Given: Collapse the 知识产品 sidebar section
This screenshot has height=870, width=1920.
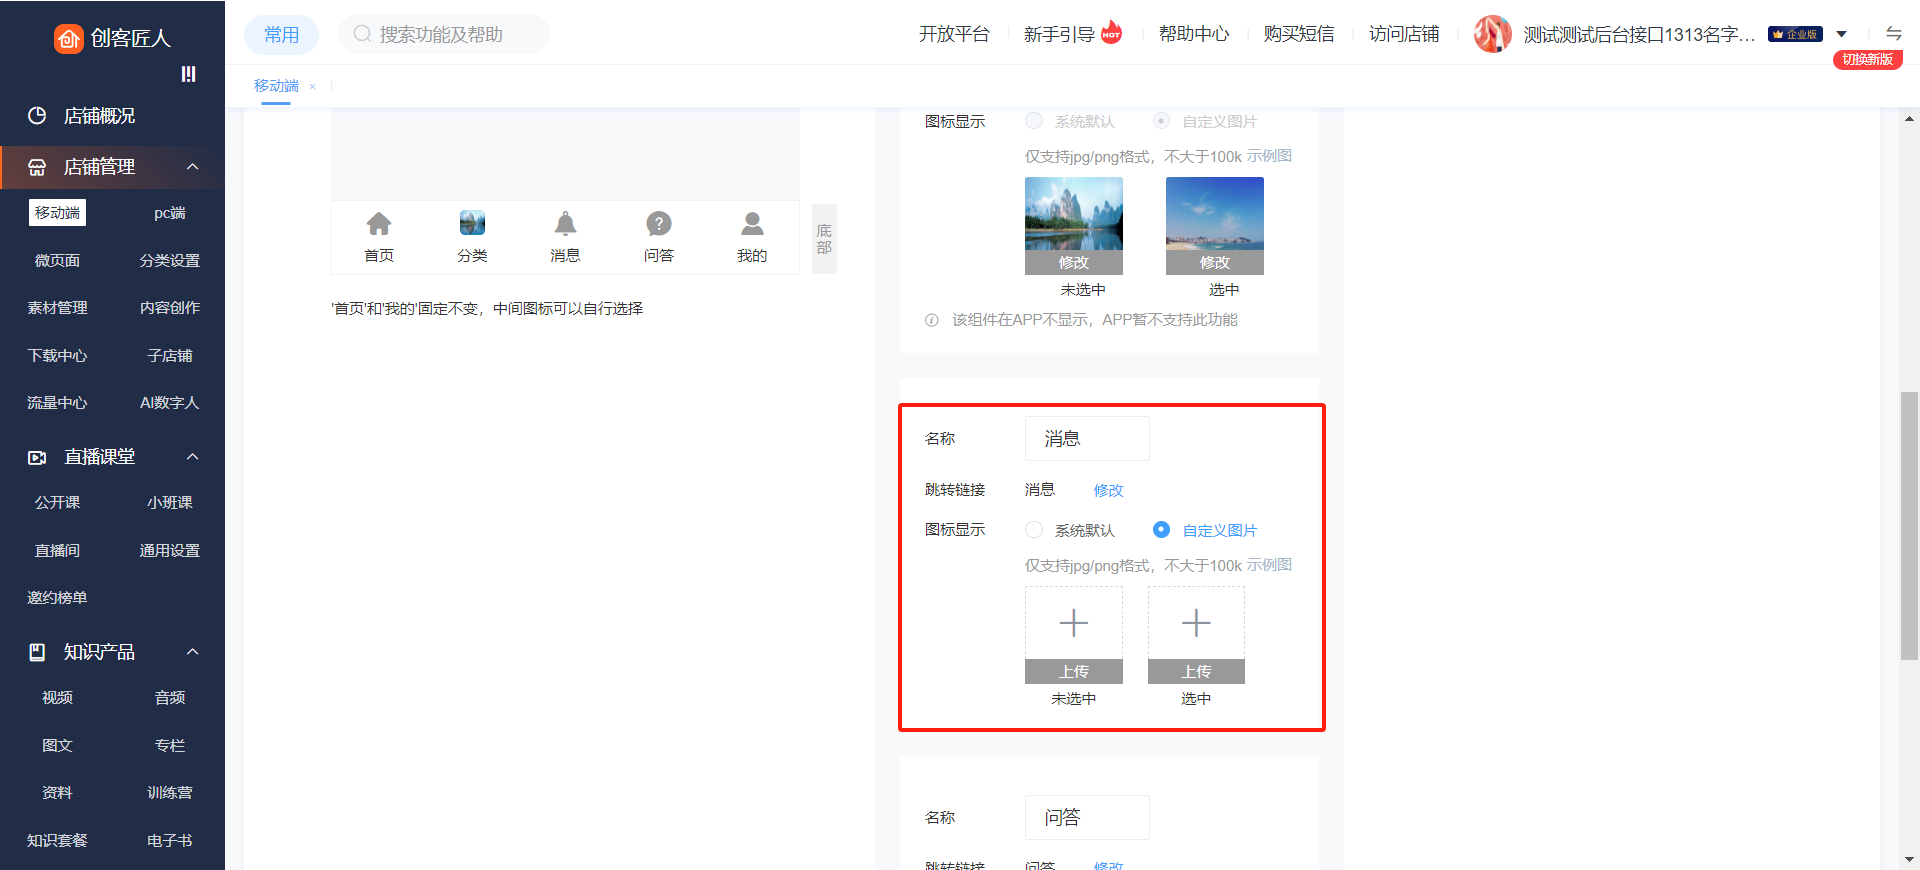Looking at the screenshot, I should click(193, 652).
